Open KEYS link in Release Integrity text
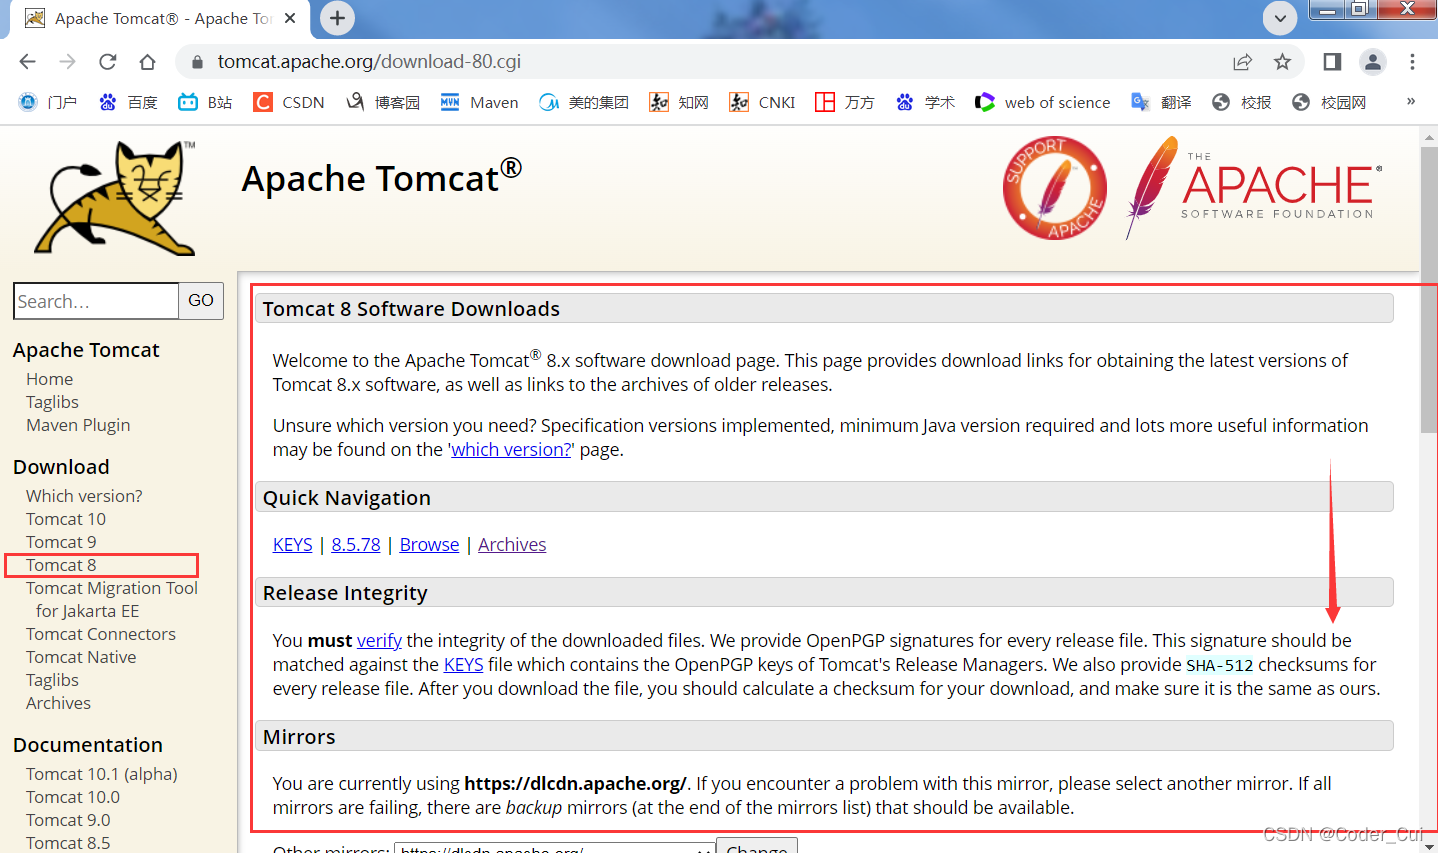The width and height of the screenshot is (1438, 853). coord(463,665)
